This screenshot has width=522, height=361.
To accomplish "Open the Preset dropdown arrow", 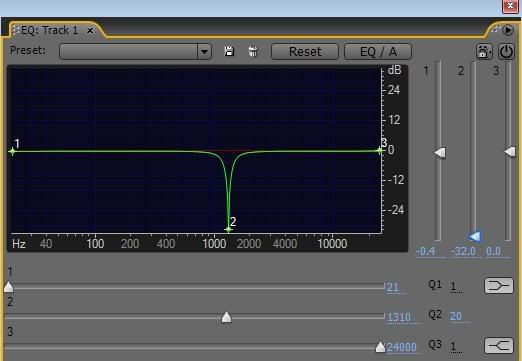I will pyautogui.click(x=204, y=52).
